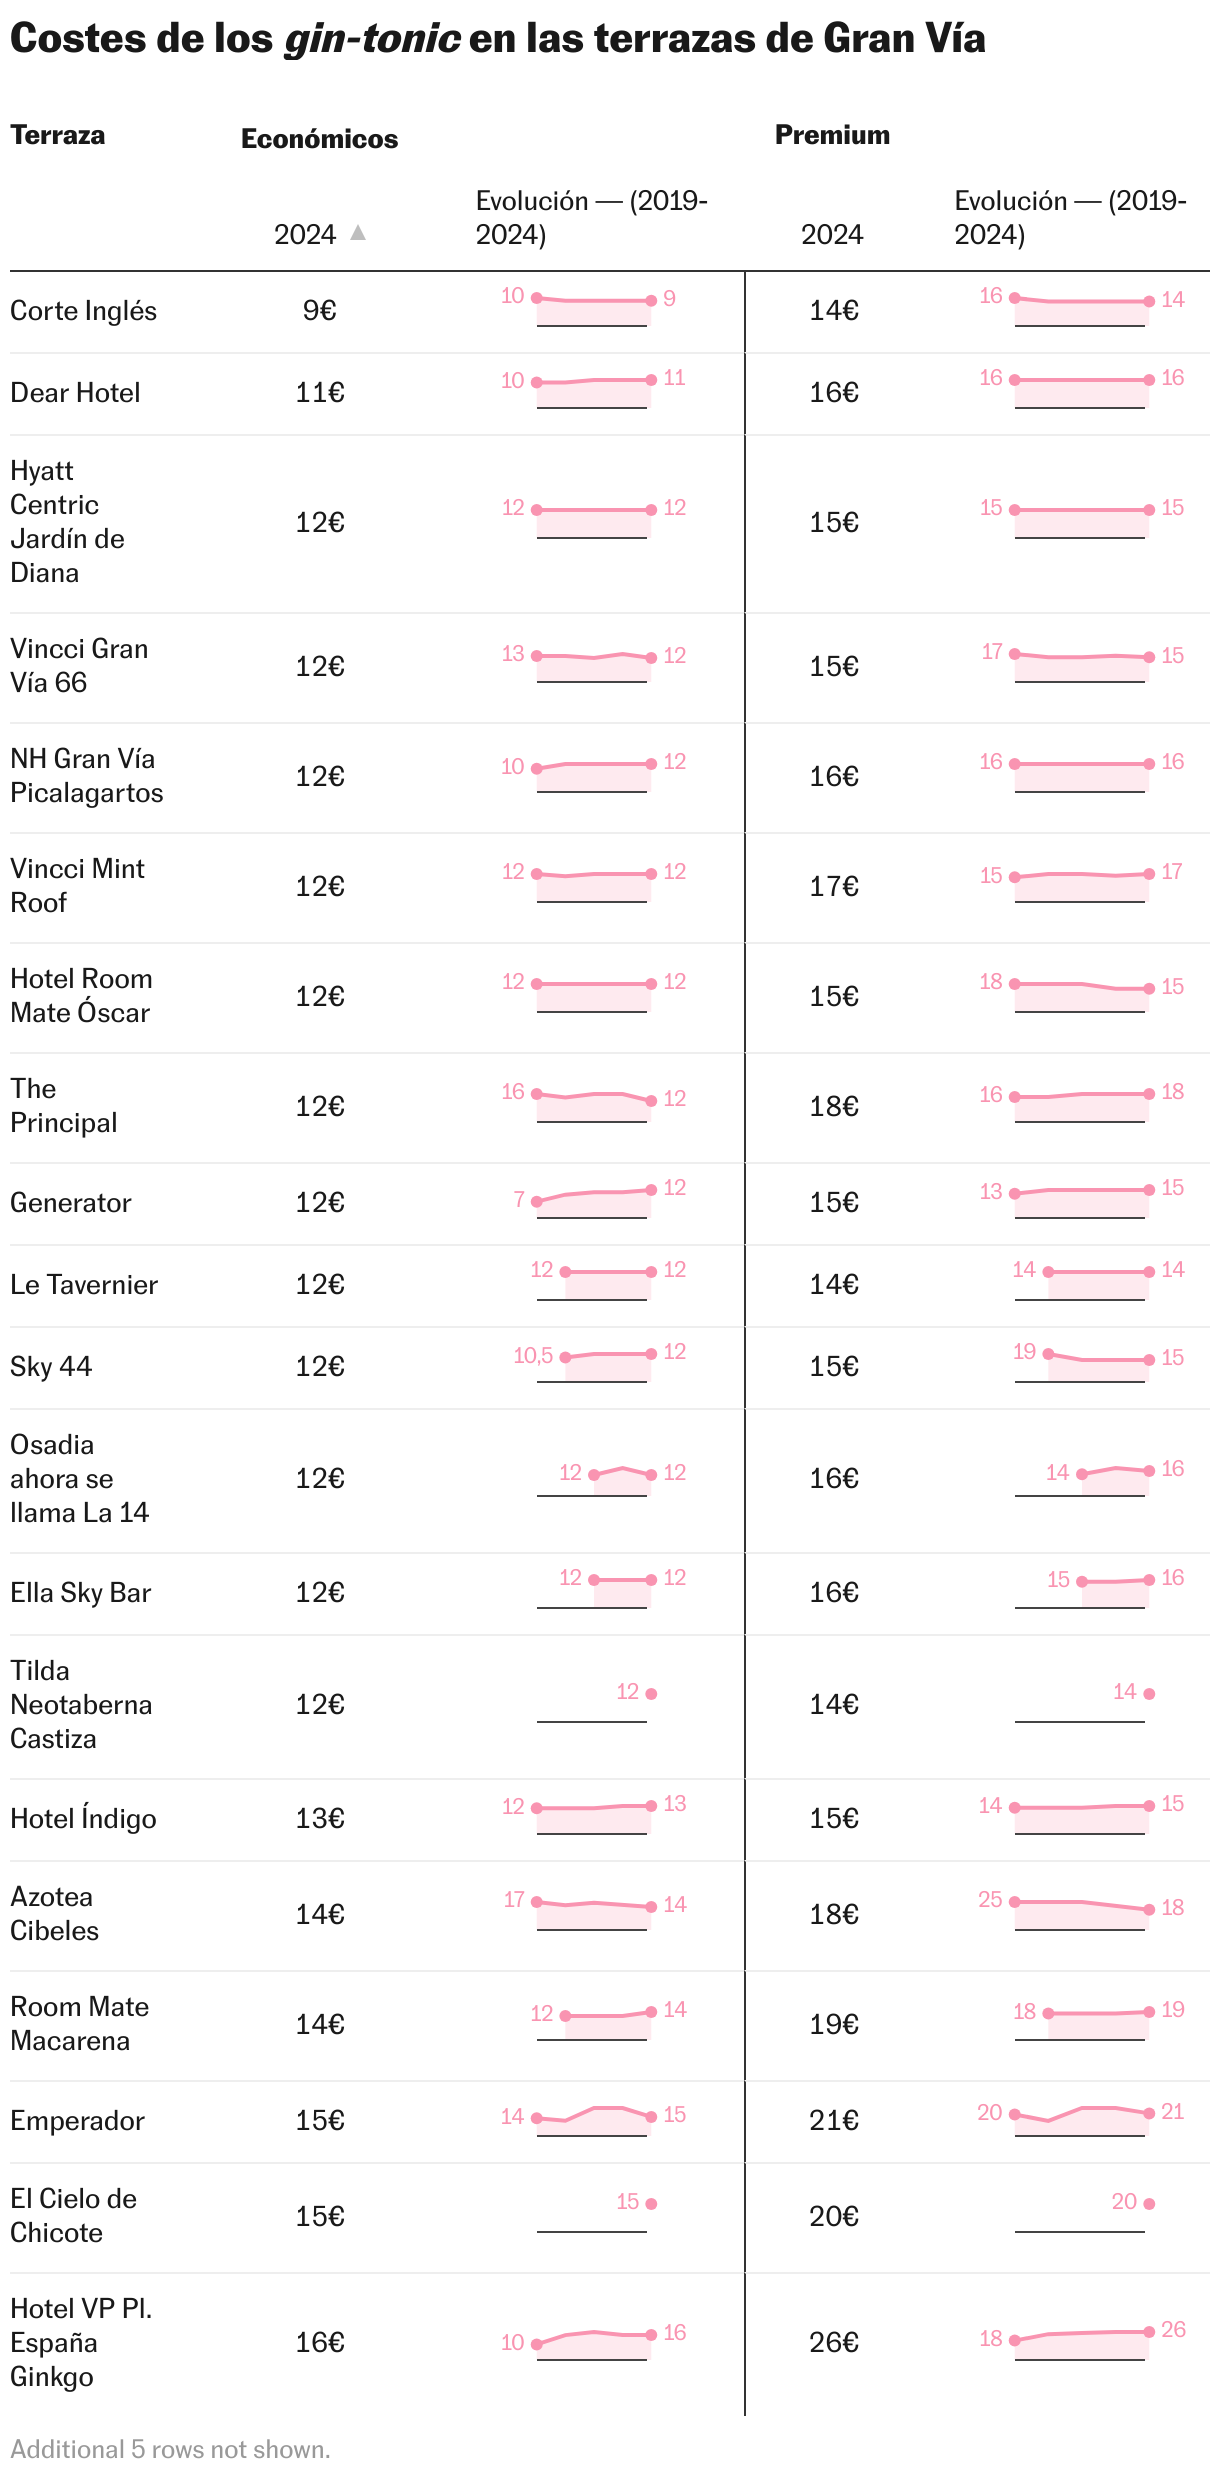Image resolution: width=1220 pixels, height=2478 pixels.
Task: Click the El Cielo de Chicote row name
Action: 73,2216
